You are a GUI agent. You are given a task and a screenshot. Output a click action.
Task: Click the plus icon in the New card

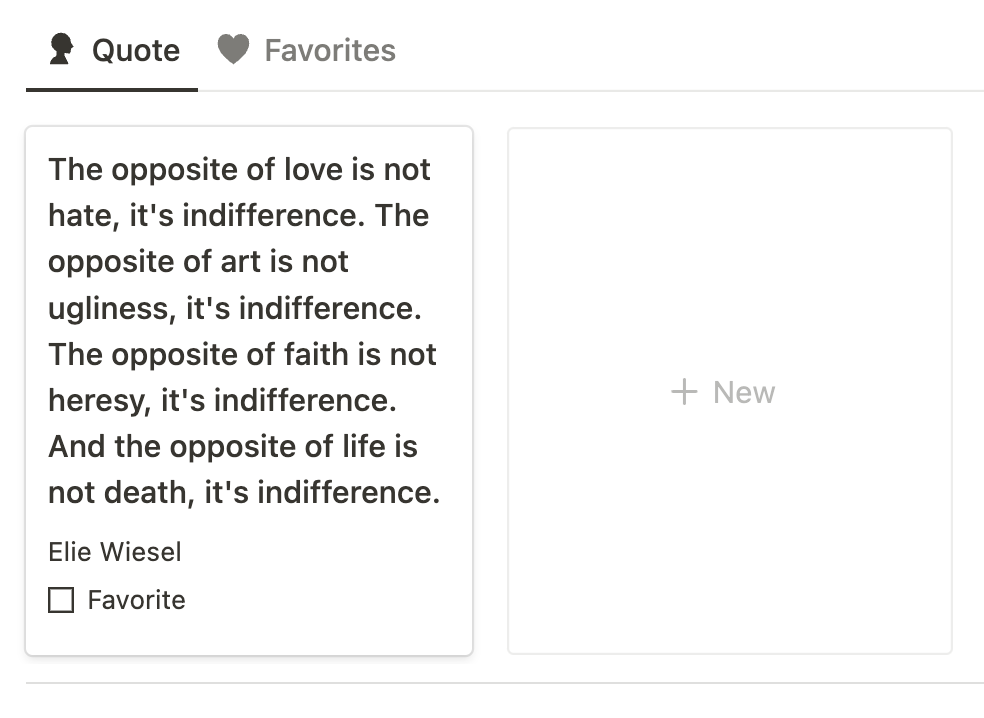tap(684, 392)
